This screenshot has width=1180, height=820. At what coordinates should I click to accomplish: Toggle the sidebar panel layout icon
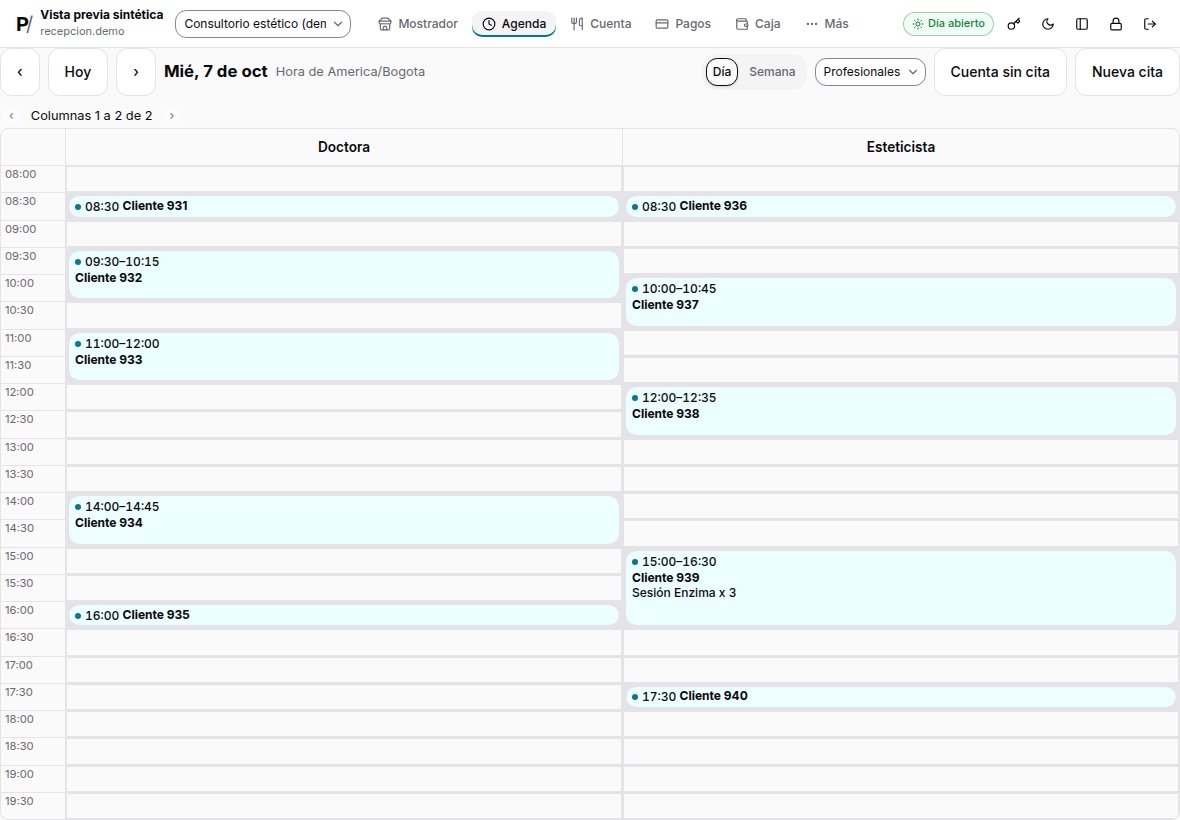[x=1081, y=24]
